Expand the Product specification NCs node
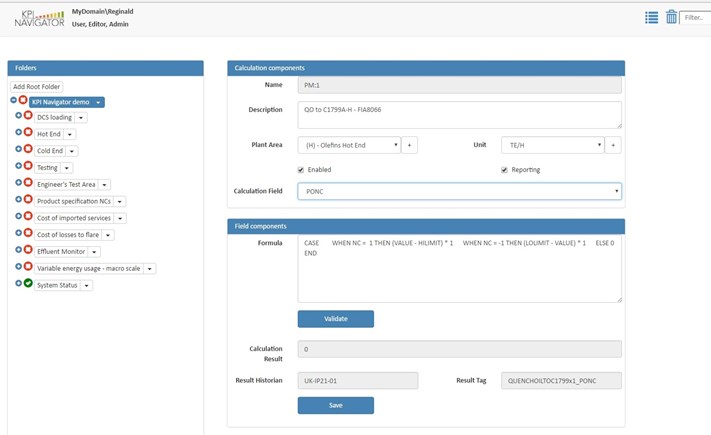This screenshot has width=711, height=435. 19,199
